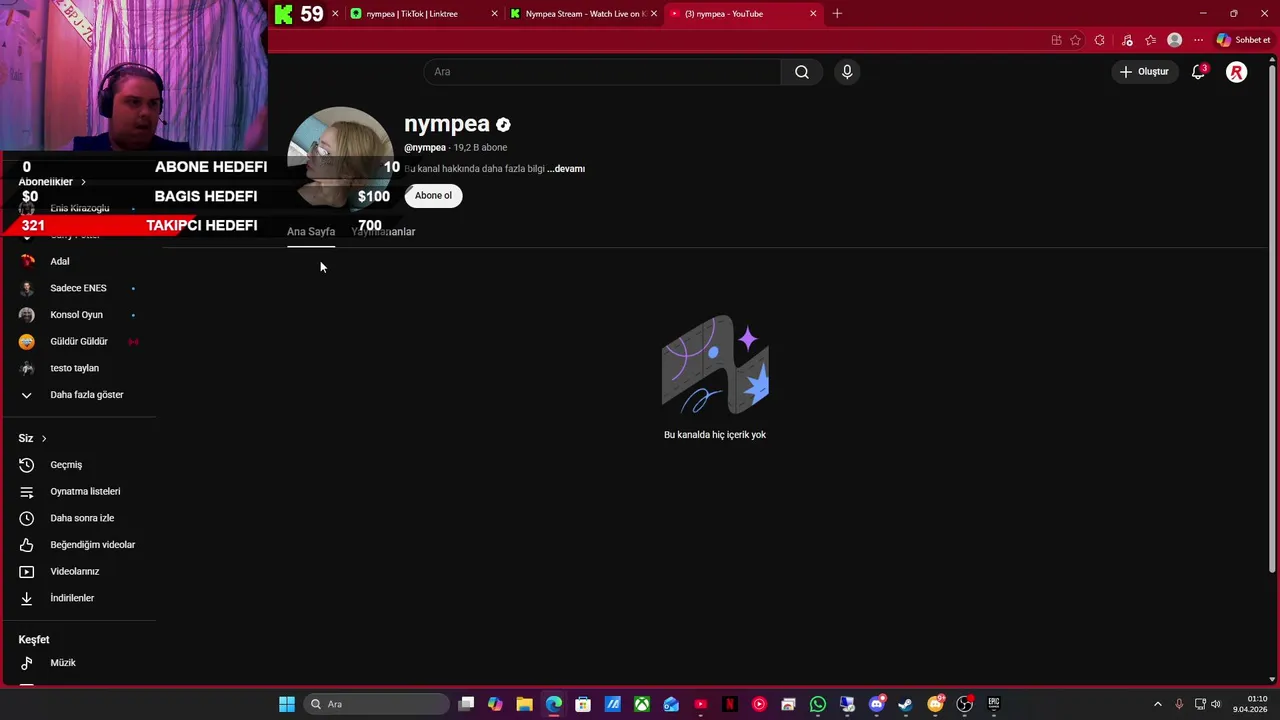Open the favorites list icon

[x=1151, y=40]
